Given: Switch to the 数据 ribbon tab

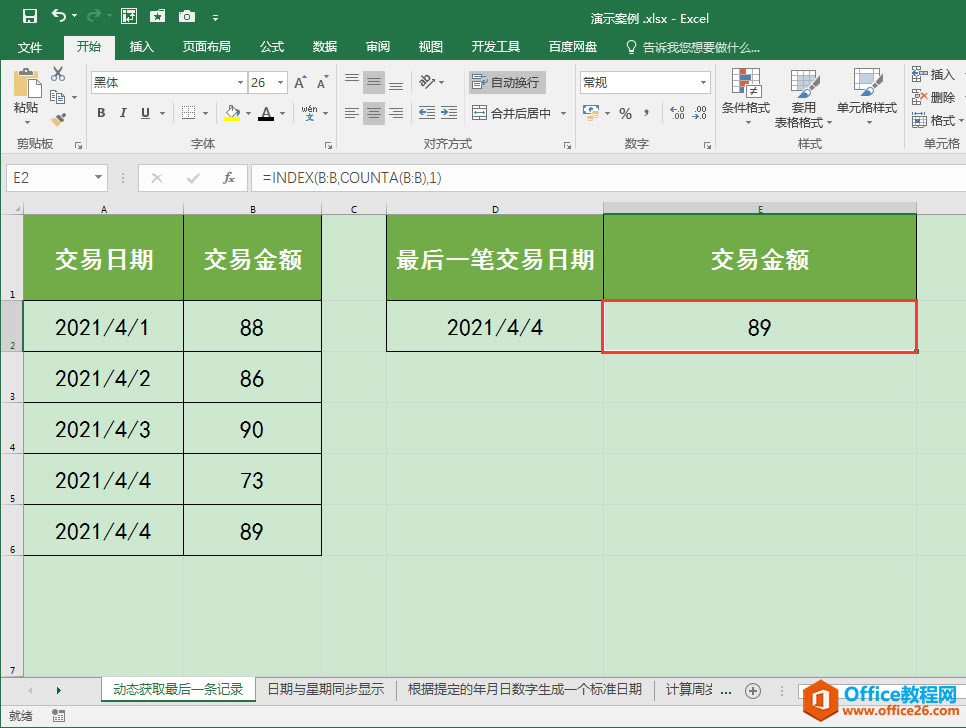Looking at the screenshot, I should 325,47.
